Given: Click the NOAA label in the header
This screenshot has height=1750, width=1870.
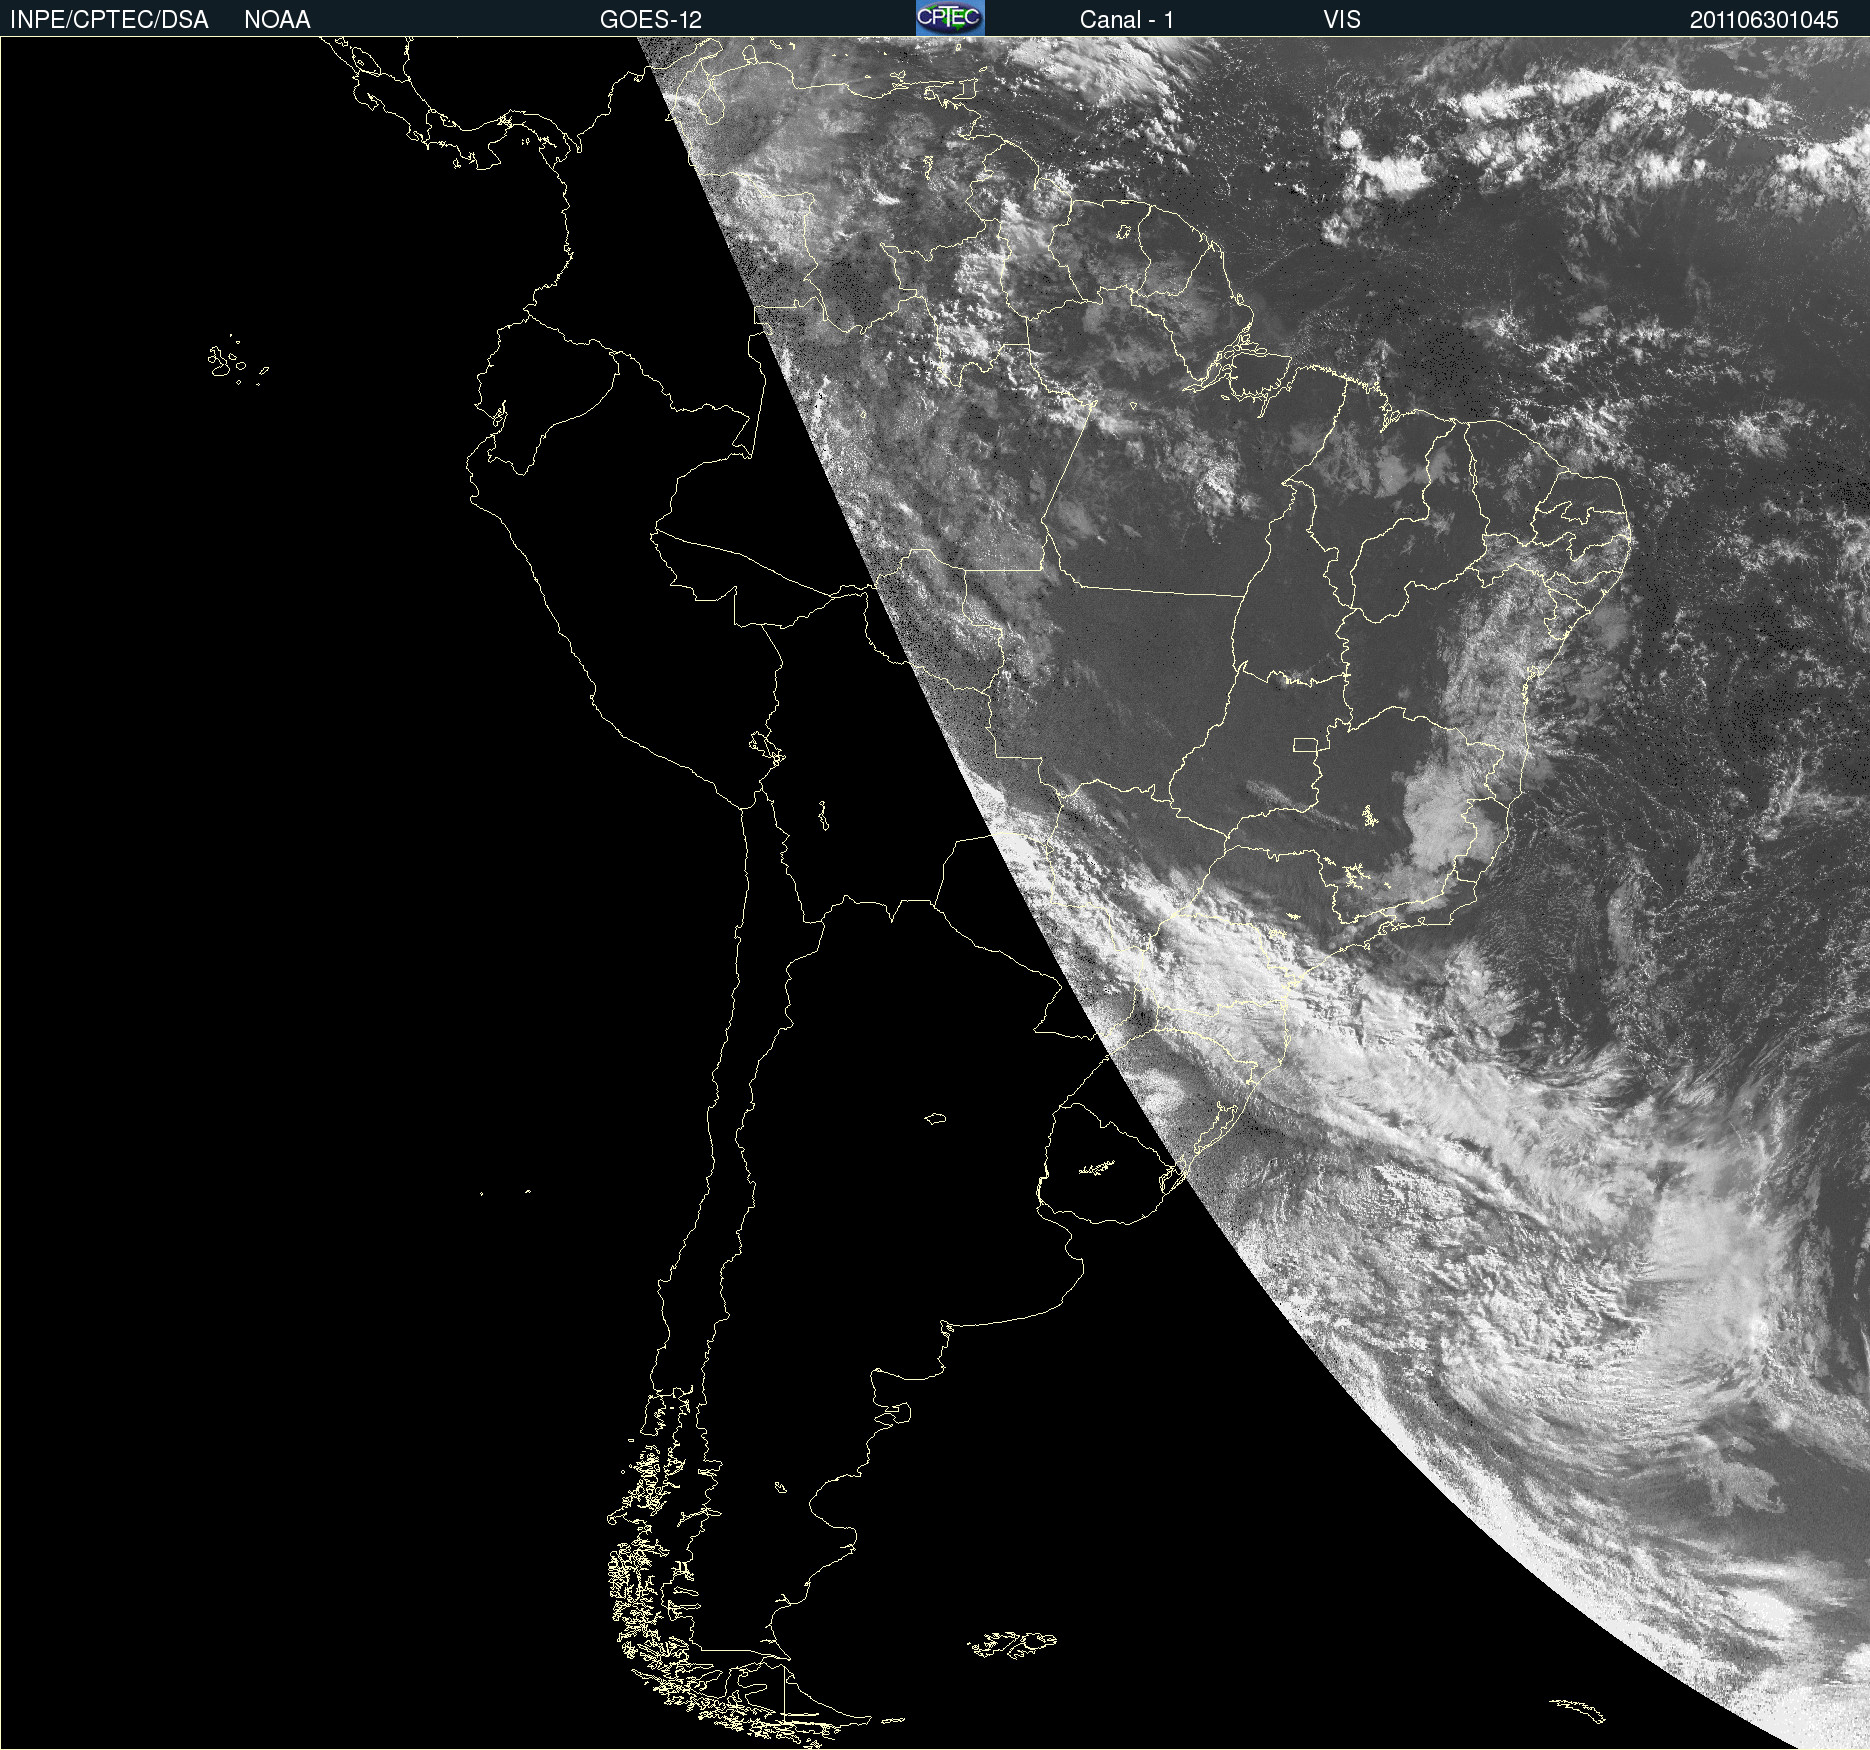Looking at the screenshot, I should point(277,20).
